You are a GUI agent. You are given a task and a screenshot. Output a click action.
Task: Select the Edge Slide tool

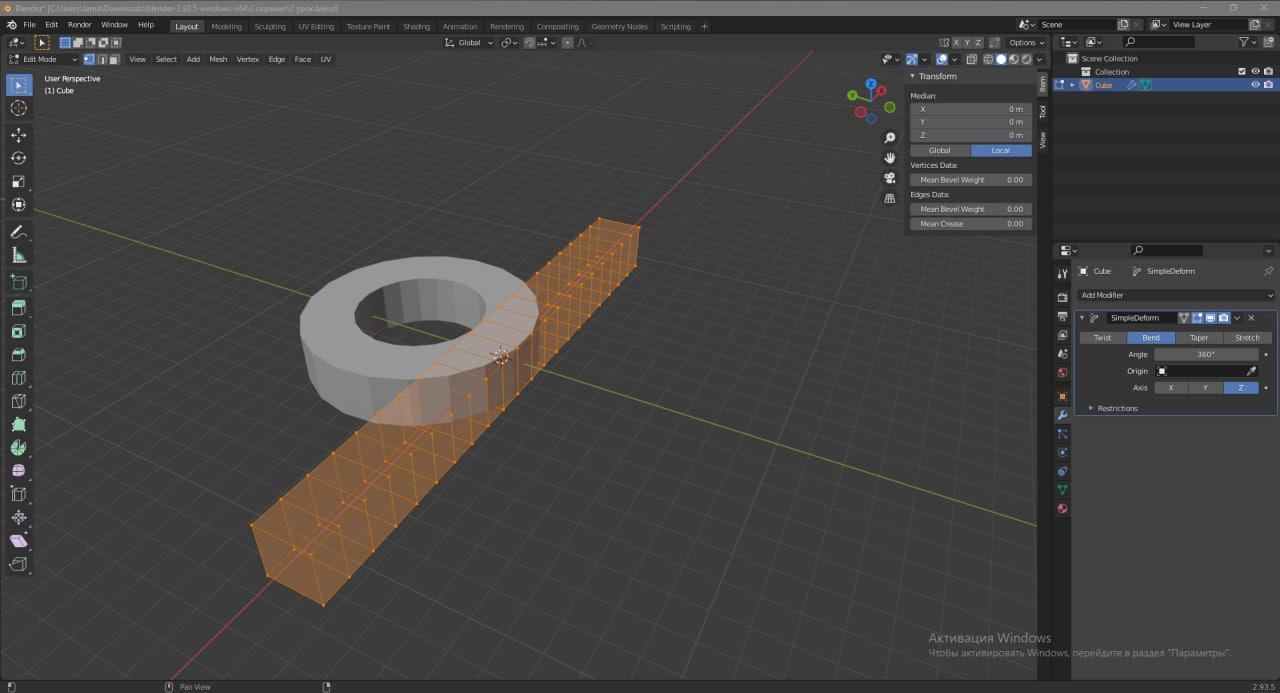pyautogui.click(x=18, y=494)
